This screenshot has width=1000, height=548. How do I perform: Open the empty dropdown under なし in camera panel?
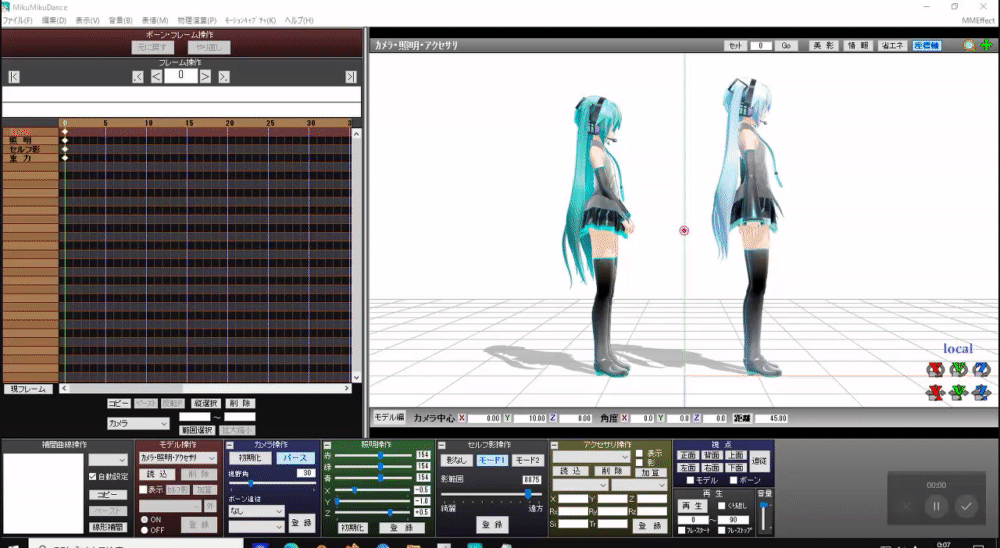(256, 526)
